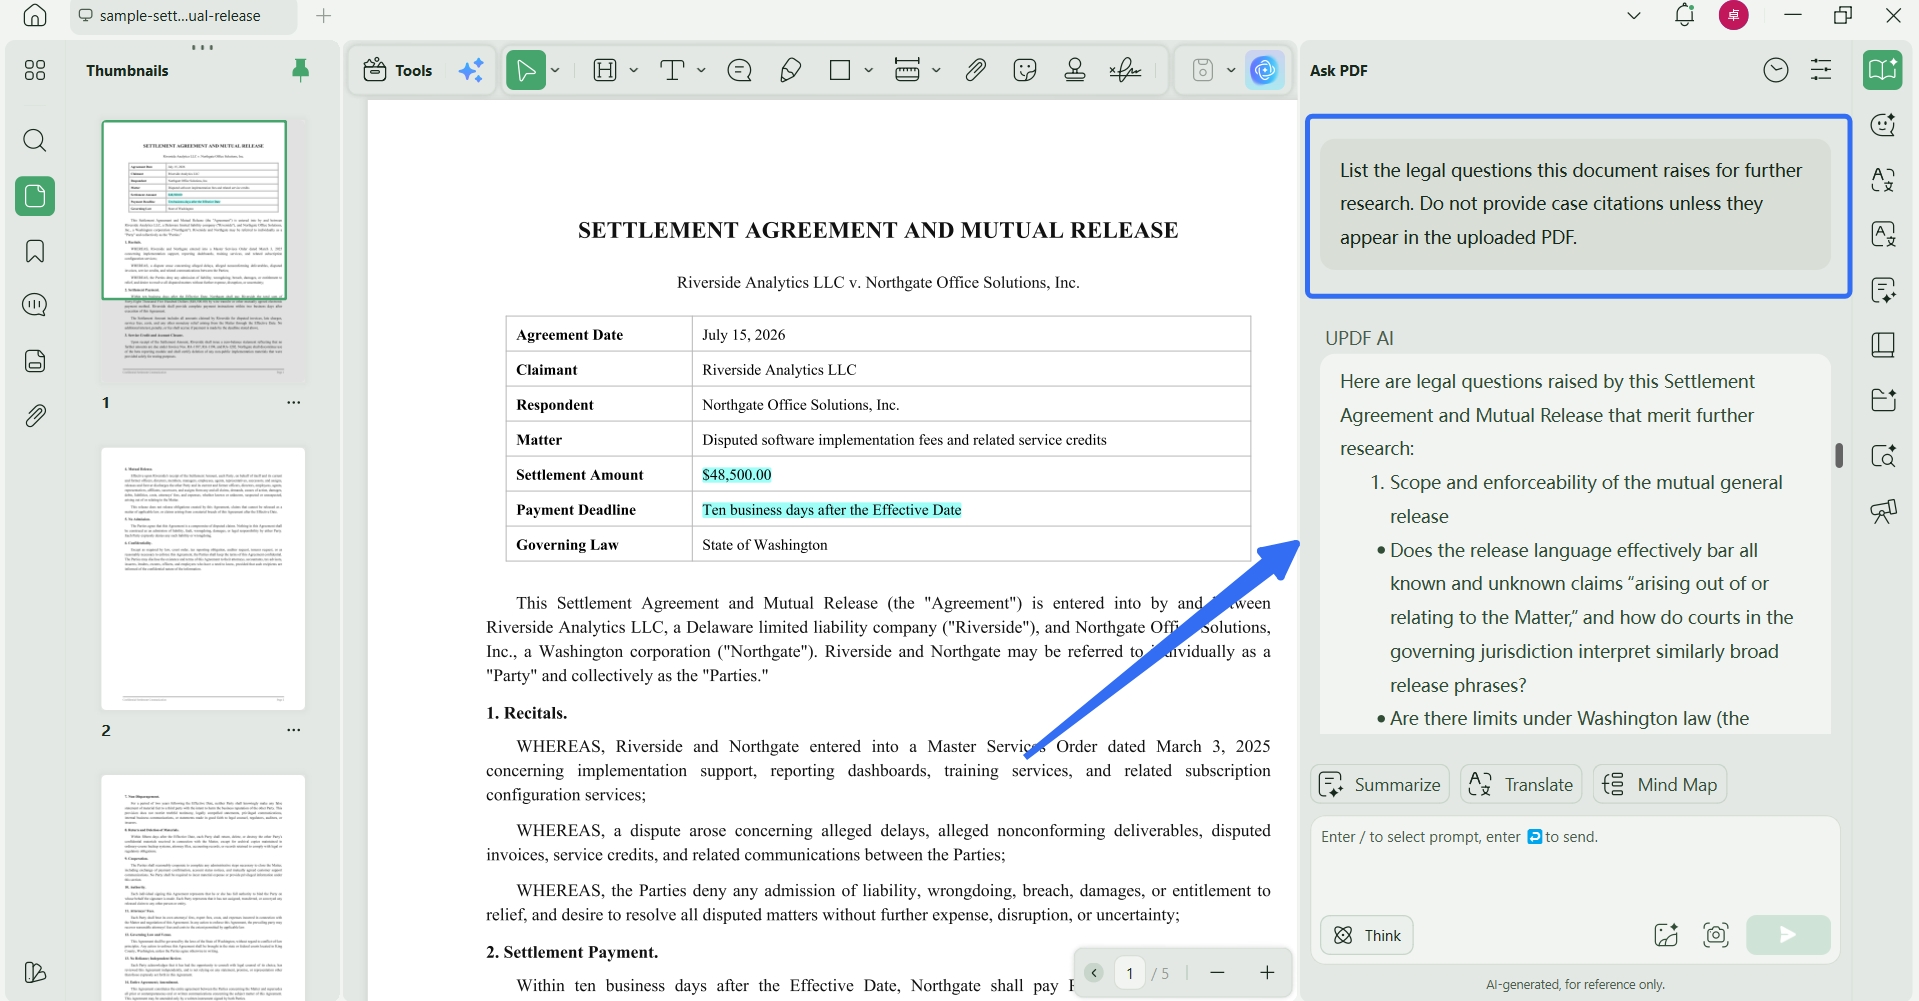Expand the shape tool dropdown arrow
Viewport: 1919px width, 1001px height.
click(868, 70)
